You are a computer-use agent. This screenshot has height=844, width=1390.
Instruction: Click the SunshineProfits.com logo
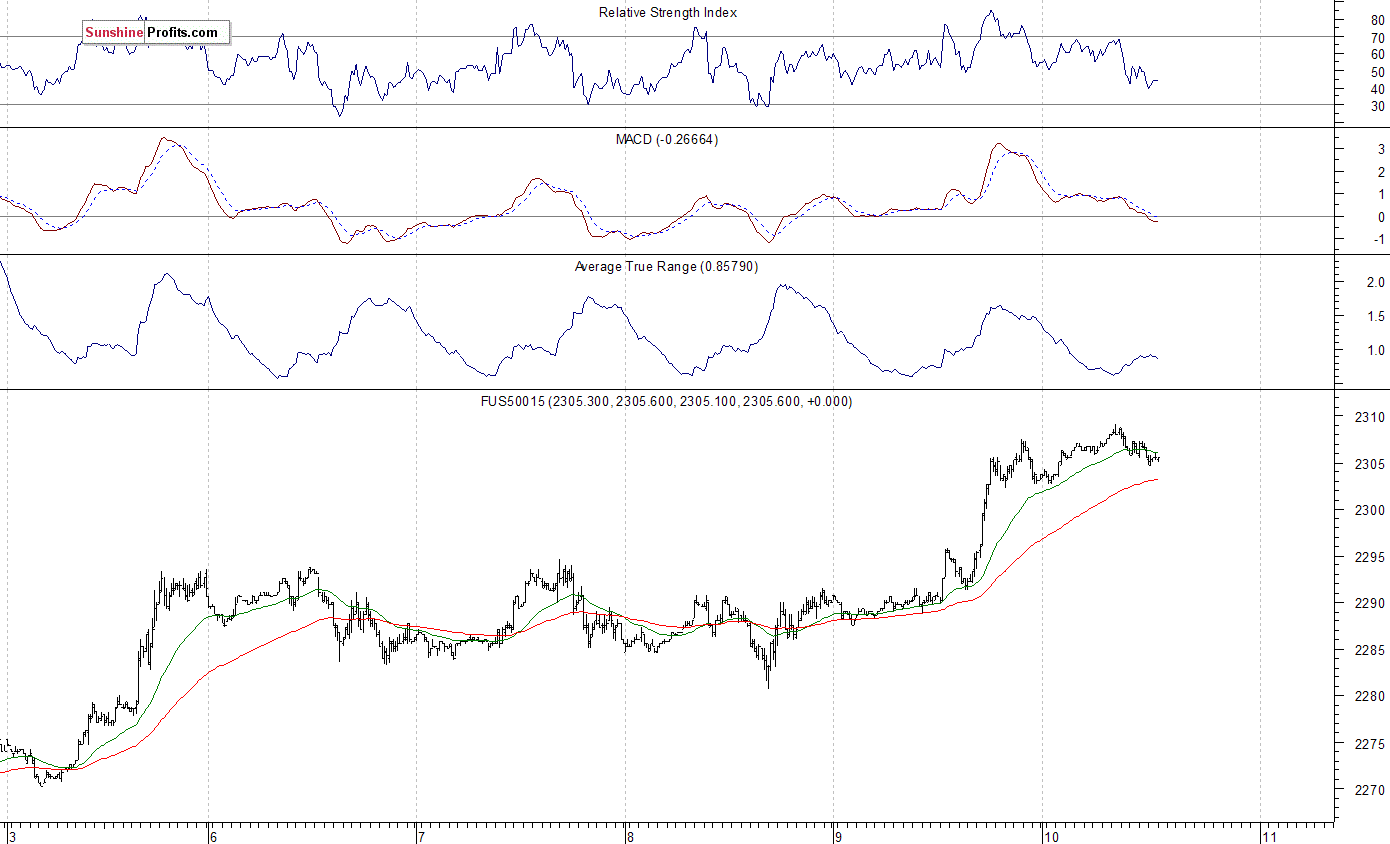[x=156, y=33]
